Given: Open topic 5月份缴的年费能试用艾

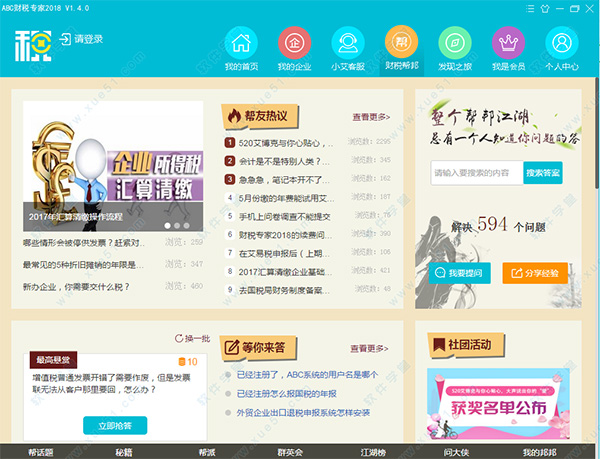Looking at the screenshot, I should pyautogui.click(x=286, y=198).
